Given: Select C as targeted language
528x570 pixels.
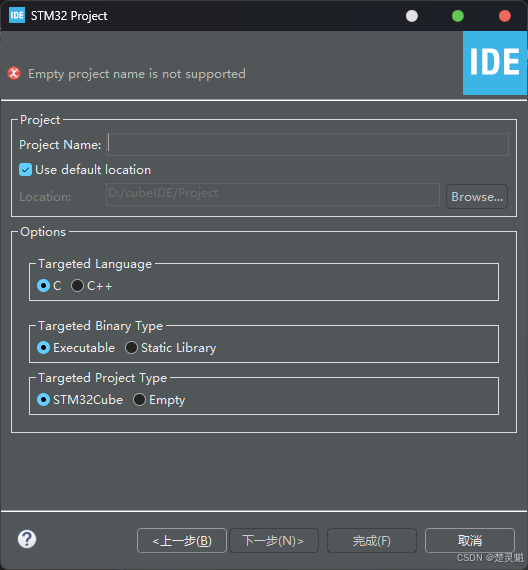Looking at the screenshot, I should point(43,286).
